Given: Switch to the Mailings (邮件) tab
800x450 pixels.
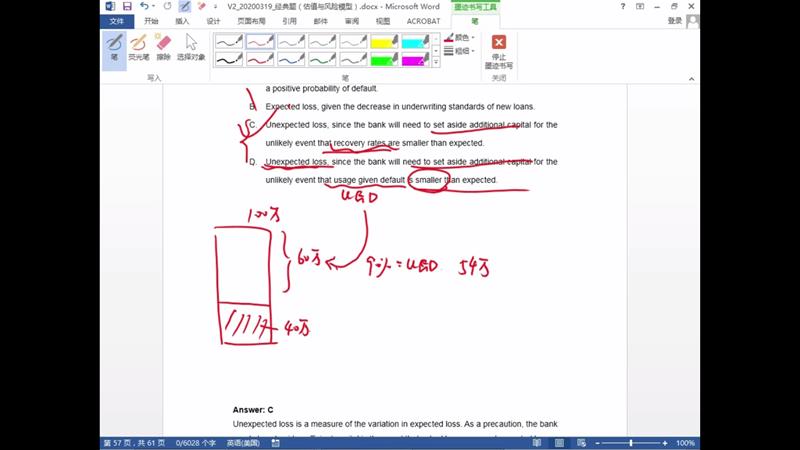Looking at the screenshot, I should pyautogui.click(x=320, y=21).
